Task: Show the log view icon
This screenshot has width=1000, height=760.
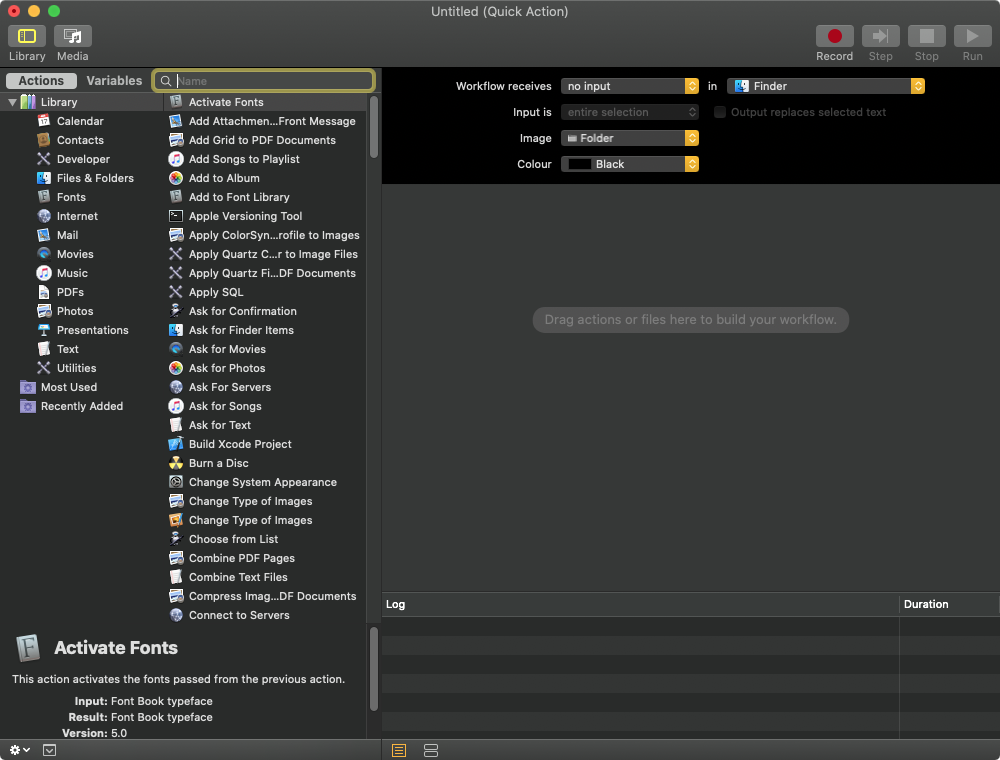Action: (x=399, y=750)
